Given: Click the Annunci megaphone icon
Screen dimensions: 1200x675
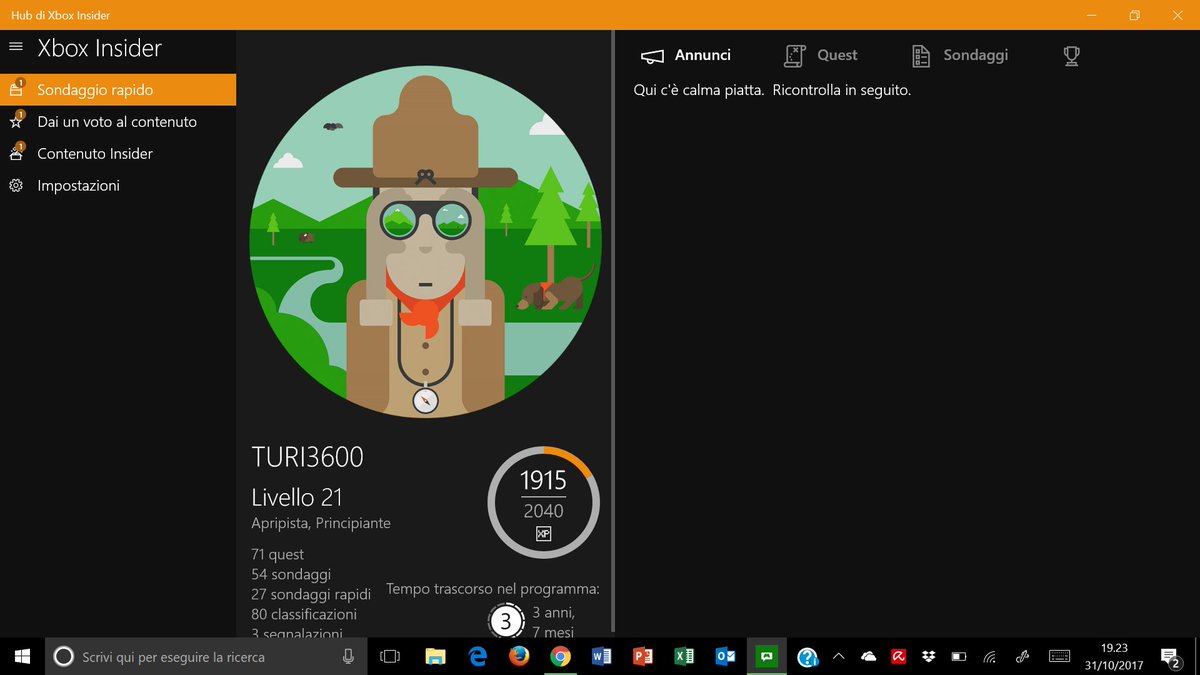Looking at the screenshot, I should coord(652,56).
